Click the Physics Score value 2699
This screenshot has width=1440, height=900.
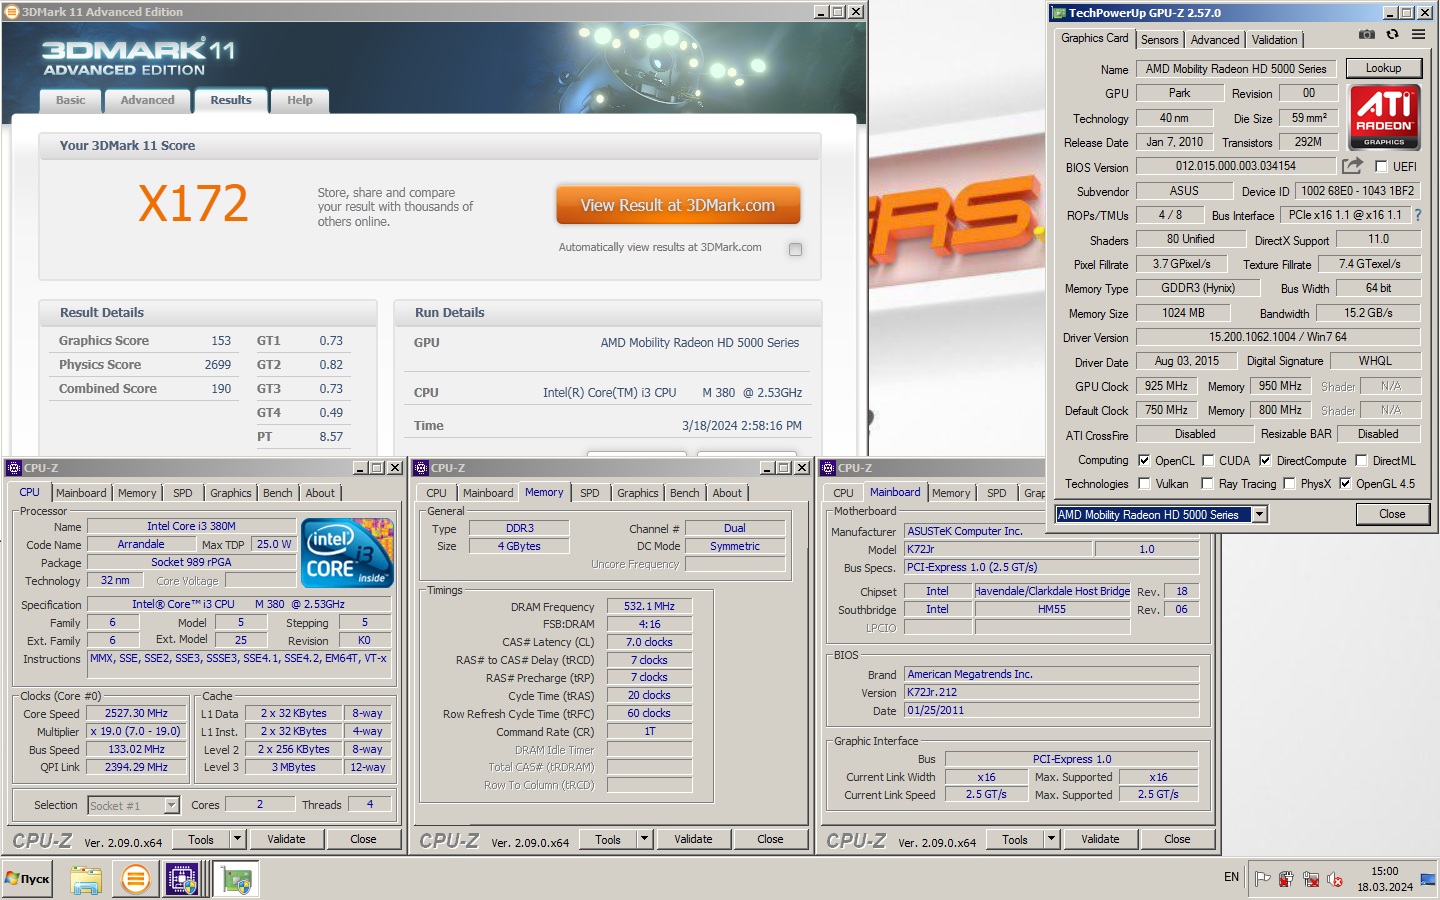point(218,365)
